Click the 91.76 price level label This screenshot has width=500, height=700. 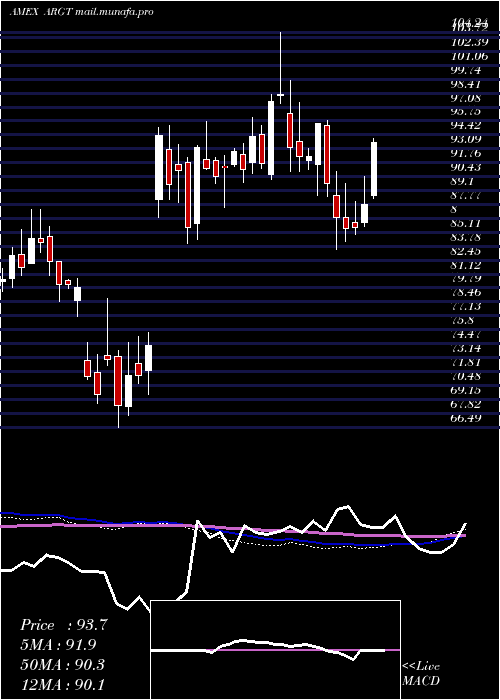[x=466, y=154]
